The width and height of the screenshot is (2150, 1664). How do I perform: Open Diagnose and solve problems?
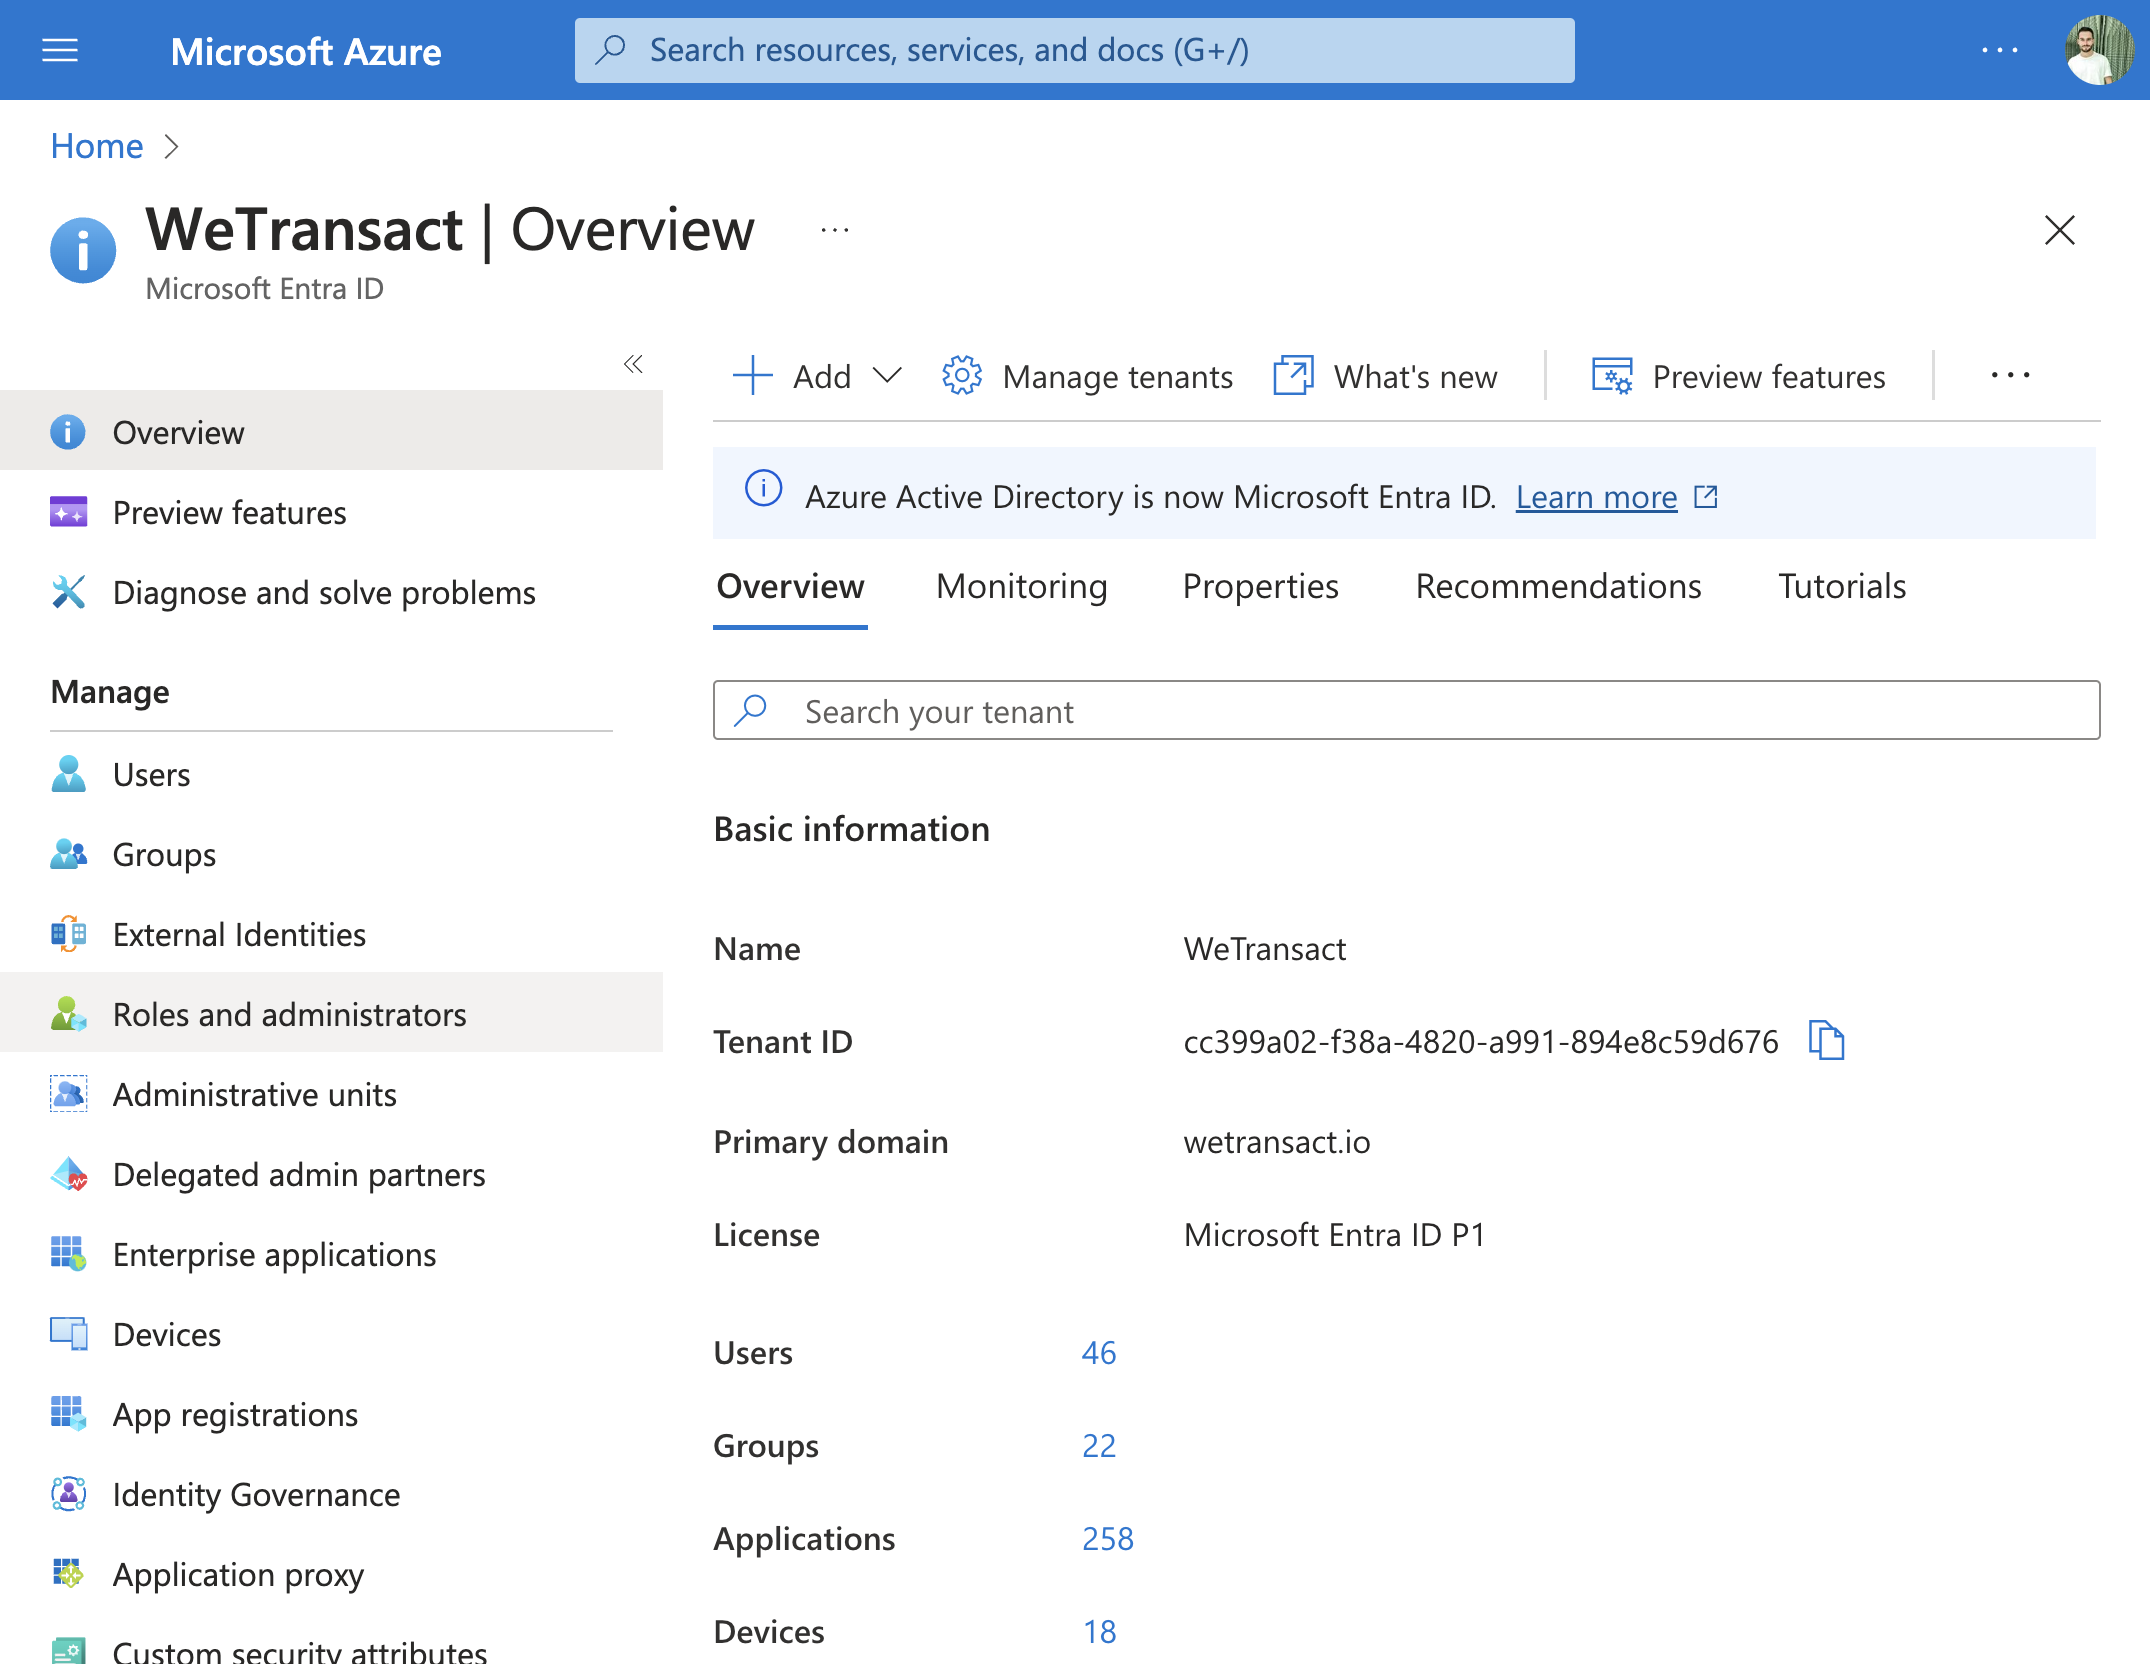pyautogui.click(x=331, y=592)
